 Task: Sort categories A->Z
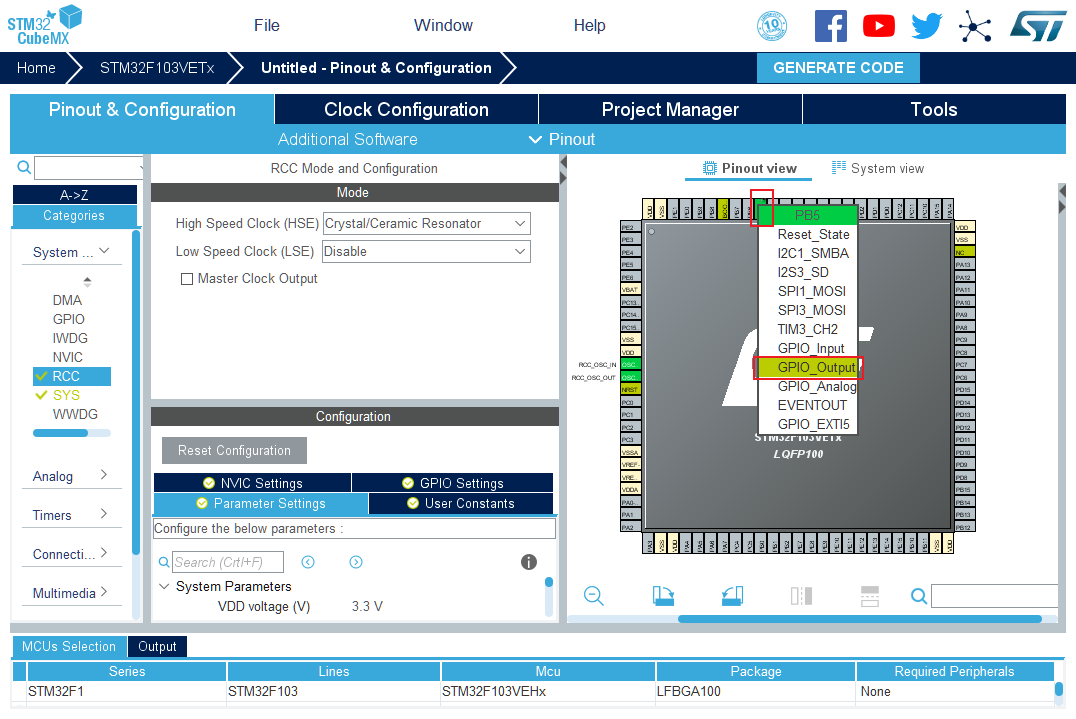coord(74,195)
